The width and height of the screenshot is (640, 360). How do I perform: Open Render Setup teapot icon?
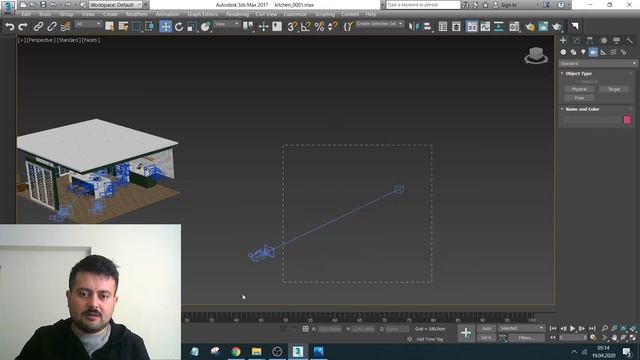click(530, 27)
